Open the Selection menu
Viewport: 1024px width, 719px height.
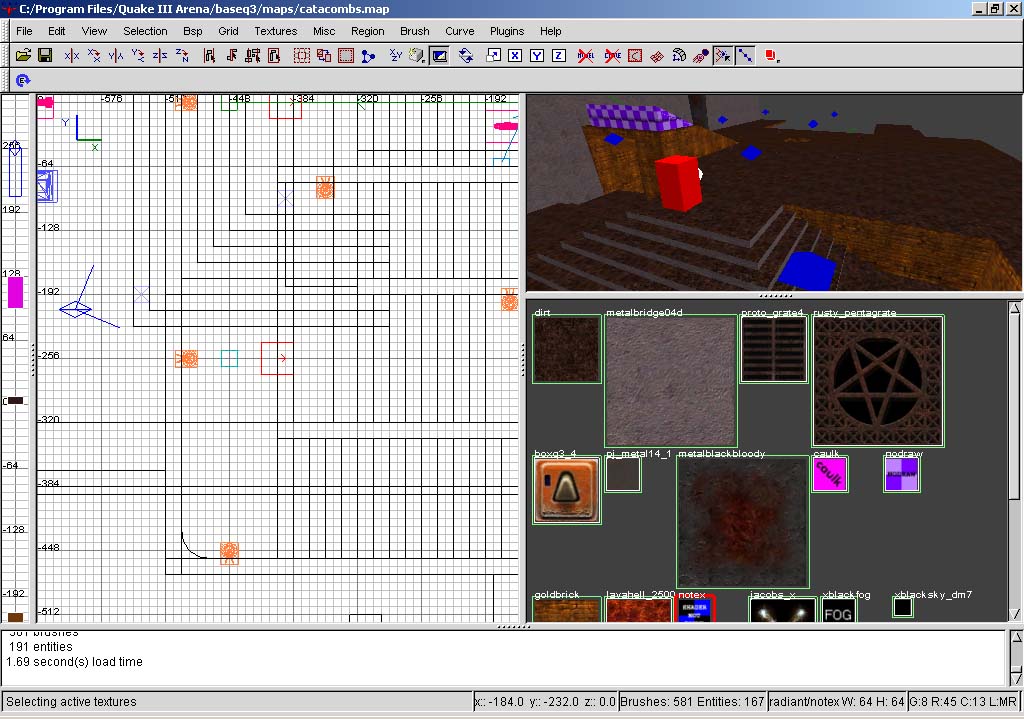145,31
